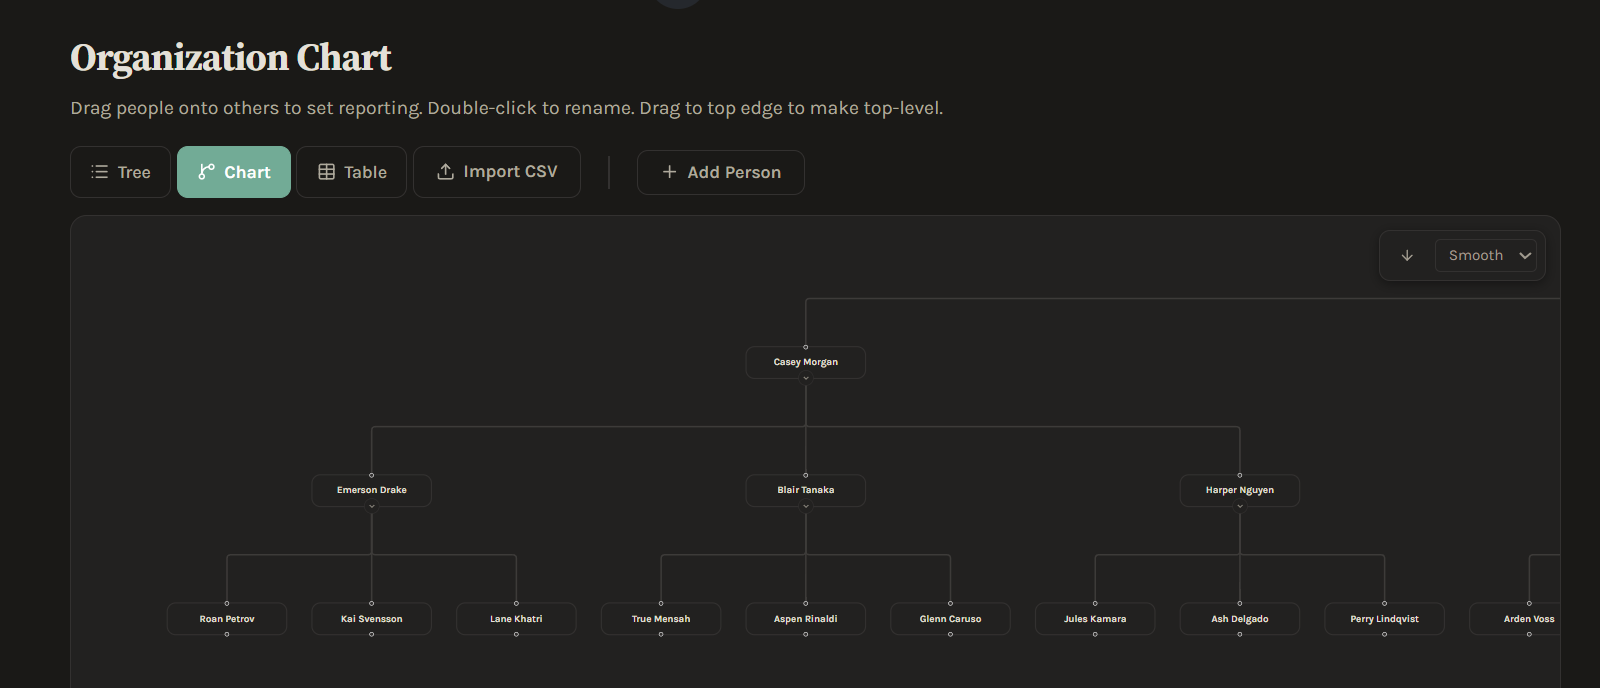Select the Roan Petrov card
The image size is (1600, 688).
tap(227, 619)
